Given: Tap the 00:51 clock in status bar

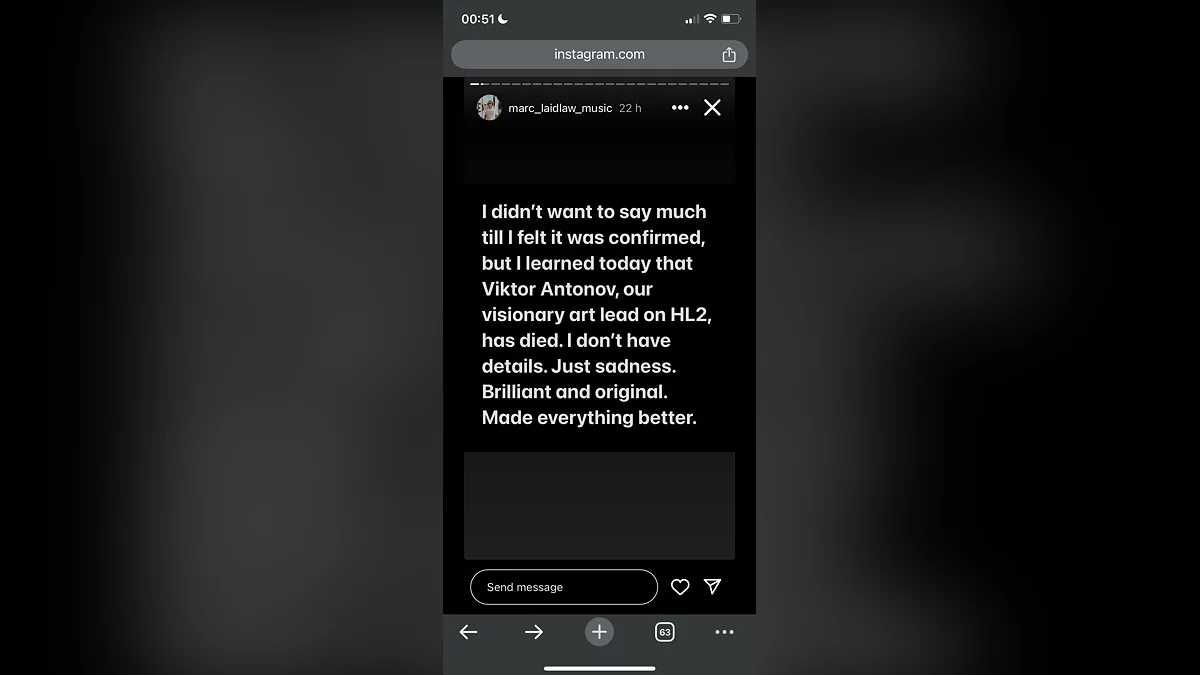Looking at the screenshot, I should [x=478, y=19].
